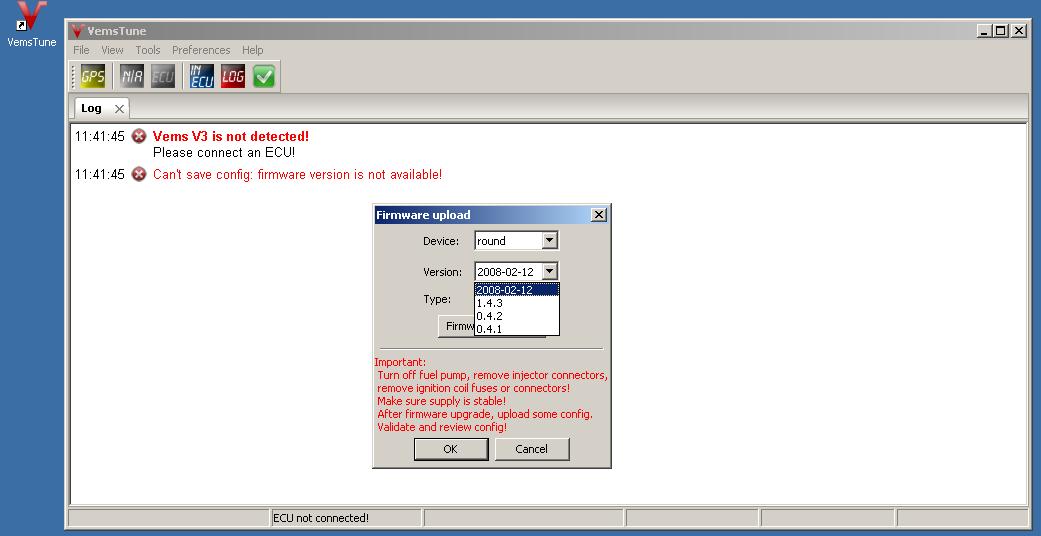Click the 'Vems V3 is not detected!' message

pyautogui.click(x=230, y=136)
